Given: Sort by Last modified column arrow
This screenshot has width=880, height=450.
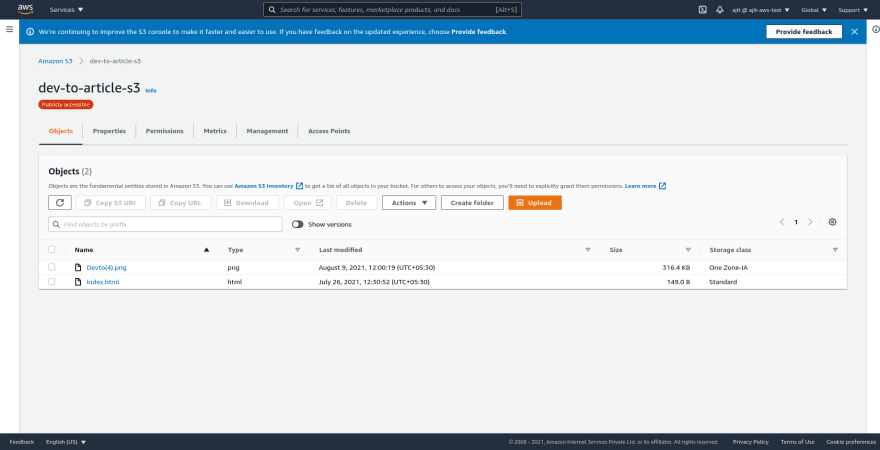Looking at the screenshot, I should coord(588,250).
